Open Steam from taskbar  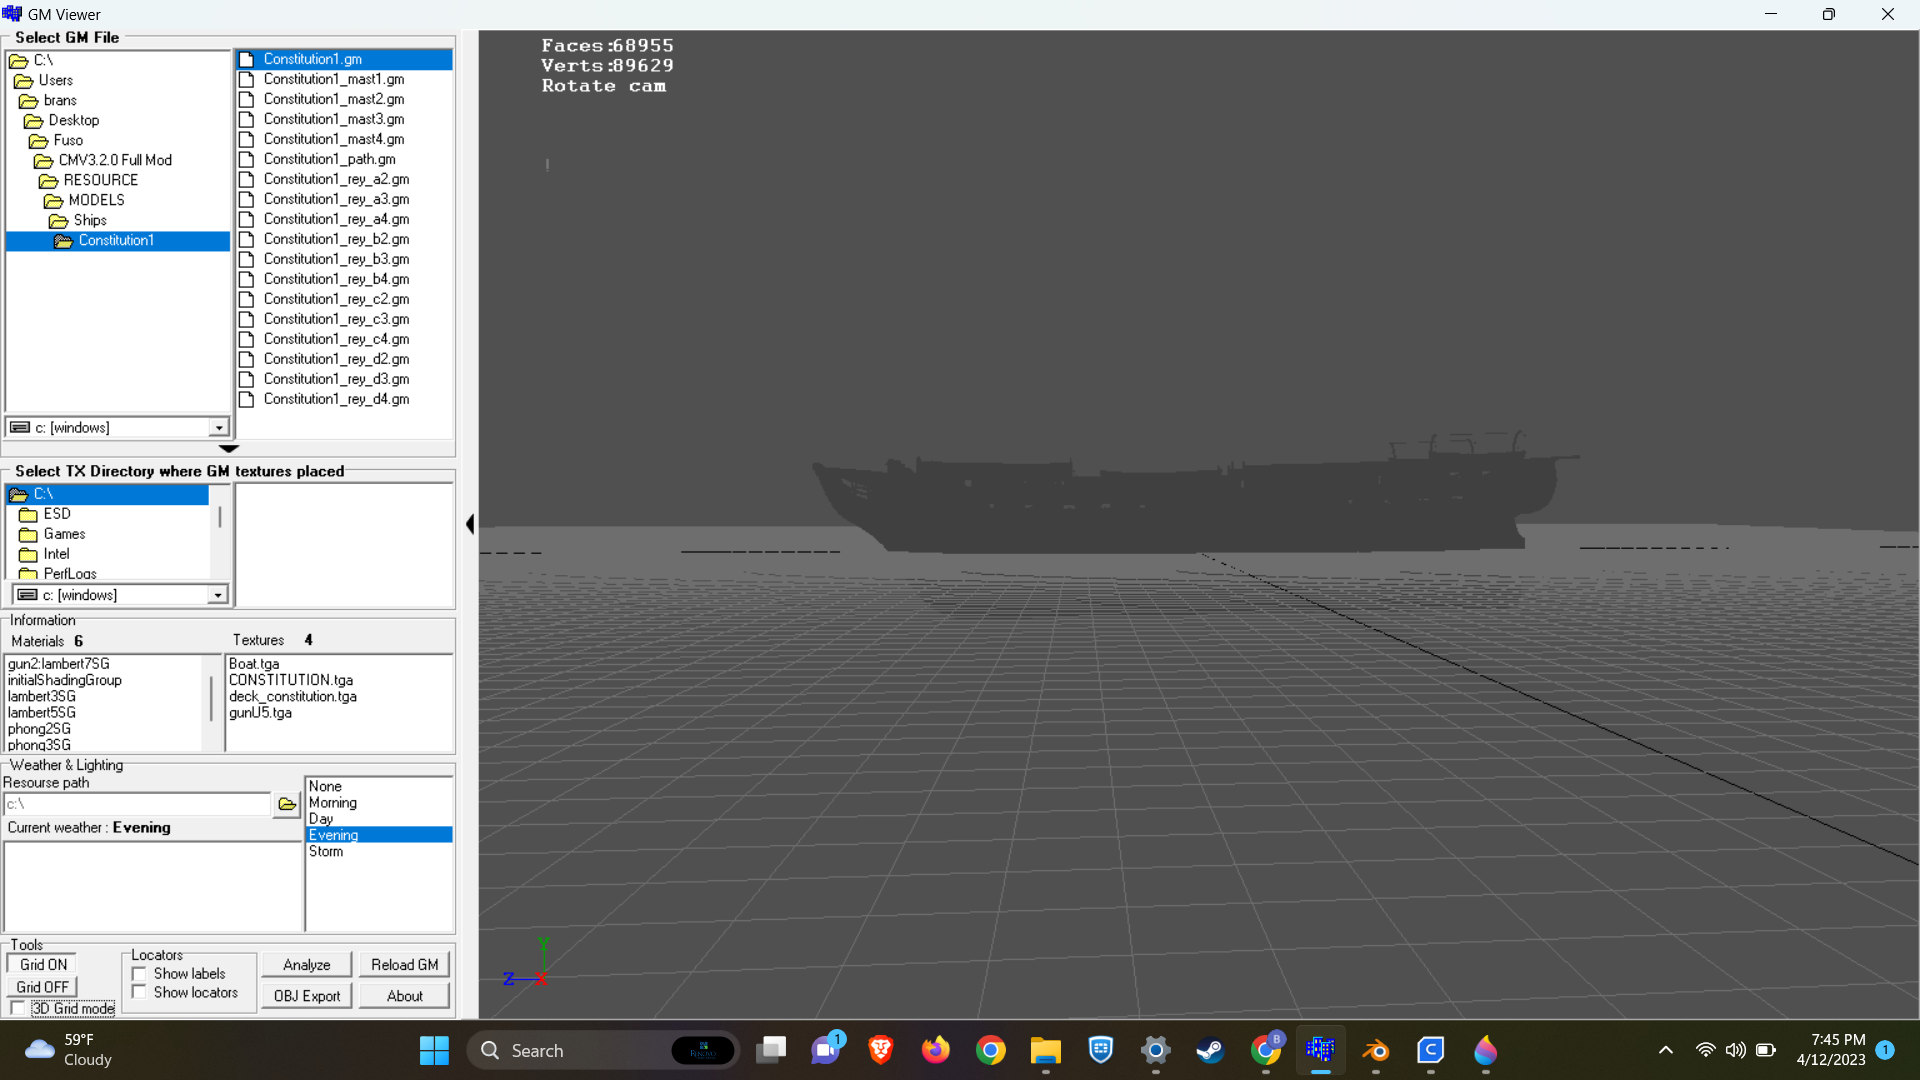click(x=1211, y=1050)
